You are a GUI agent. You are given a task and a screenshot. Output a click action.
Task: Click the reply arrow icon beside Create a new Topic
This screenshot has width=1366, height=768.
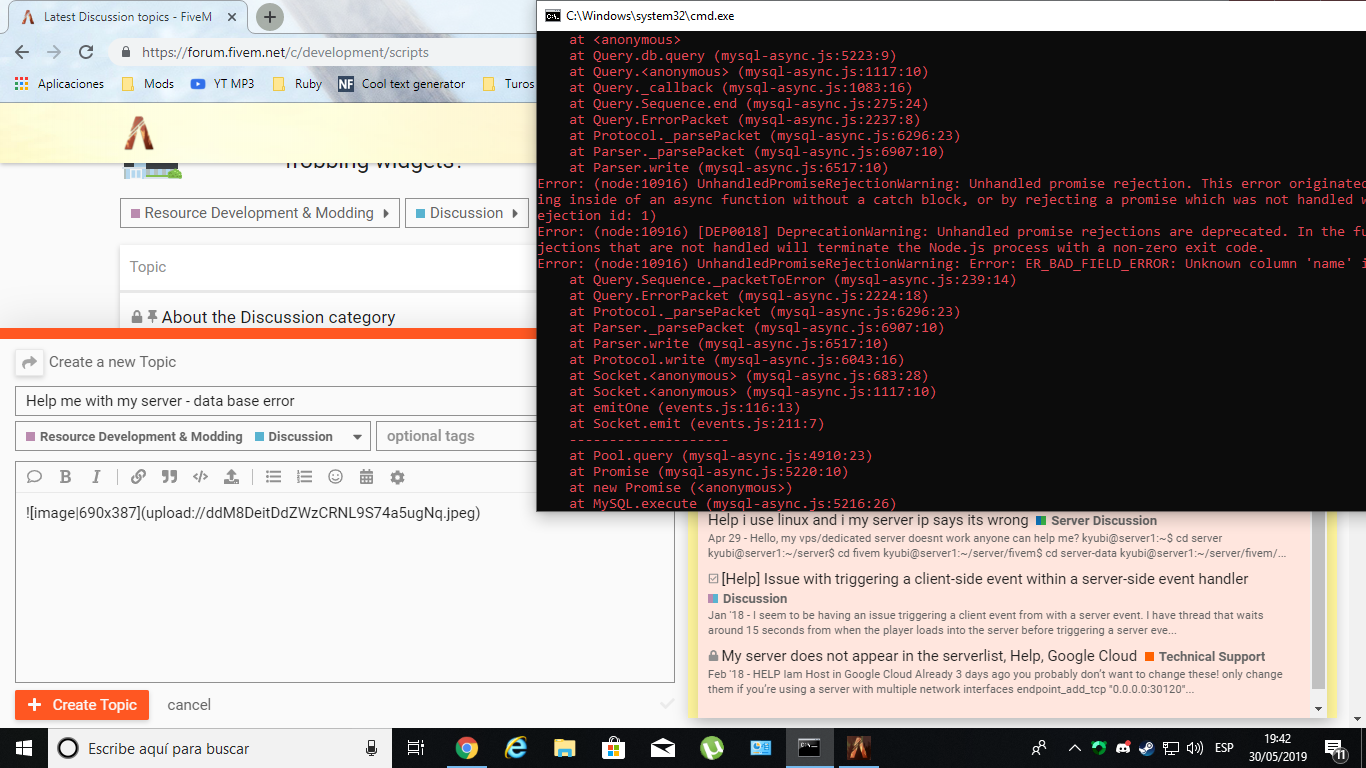point(30,362)
